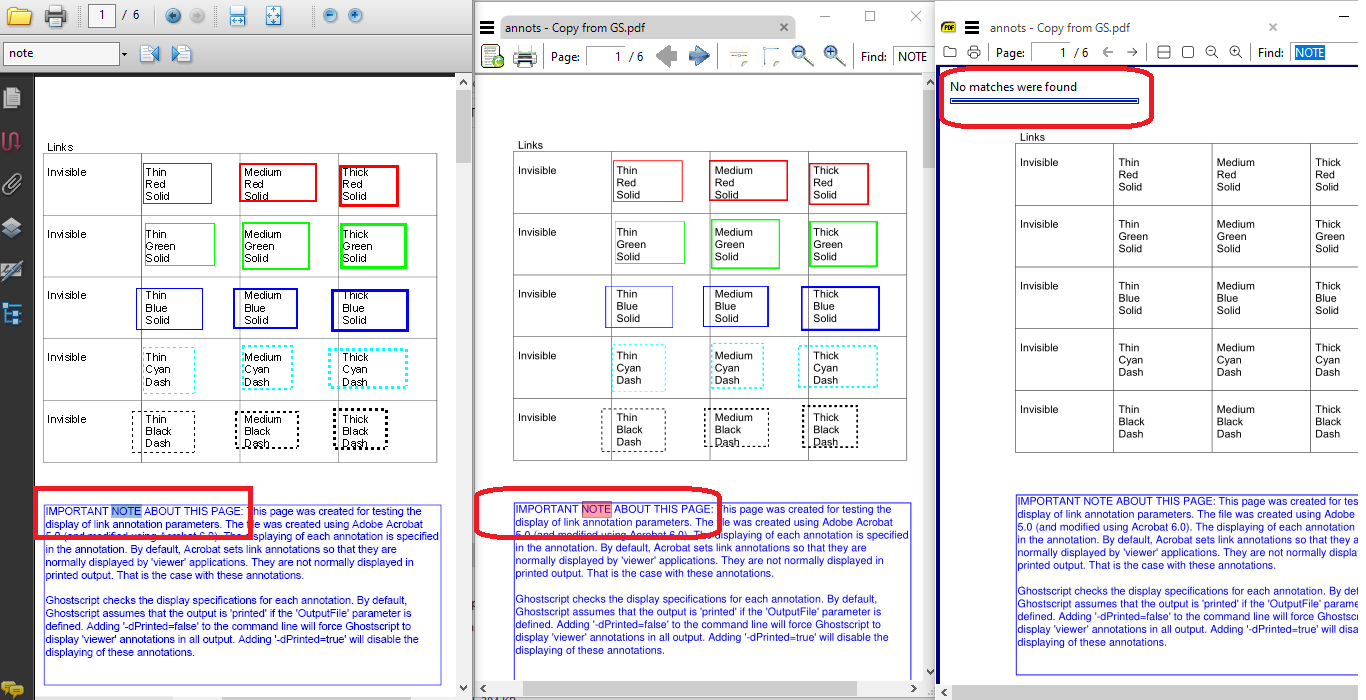Screen dimensions: 1366x700
Task: Open a document in the middle window's toolbar
Action: [x=492, y=57]
